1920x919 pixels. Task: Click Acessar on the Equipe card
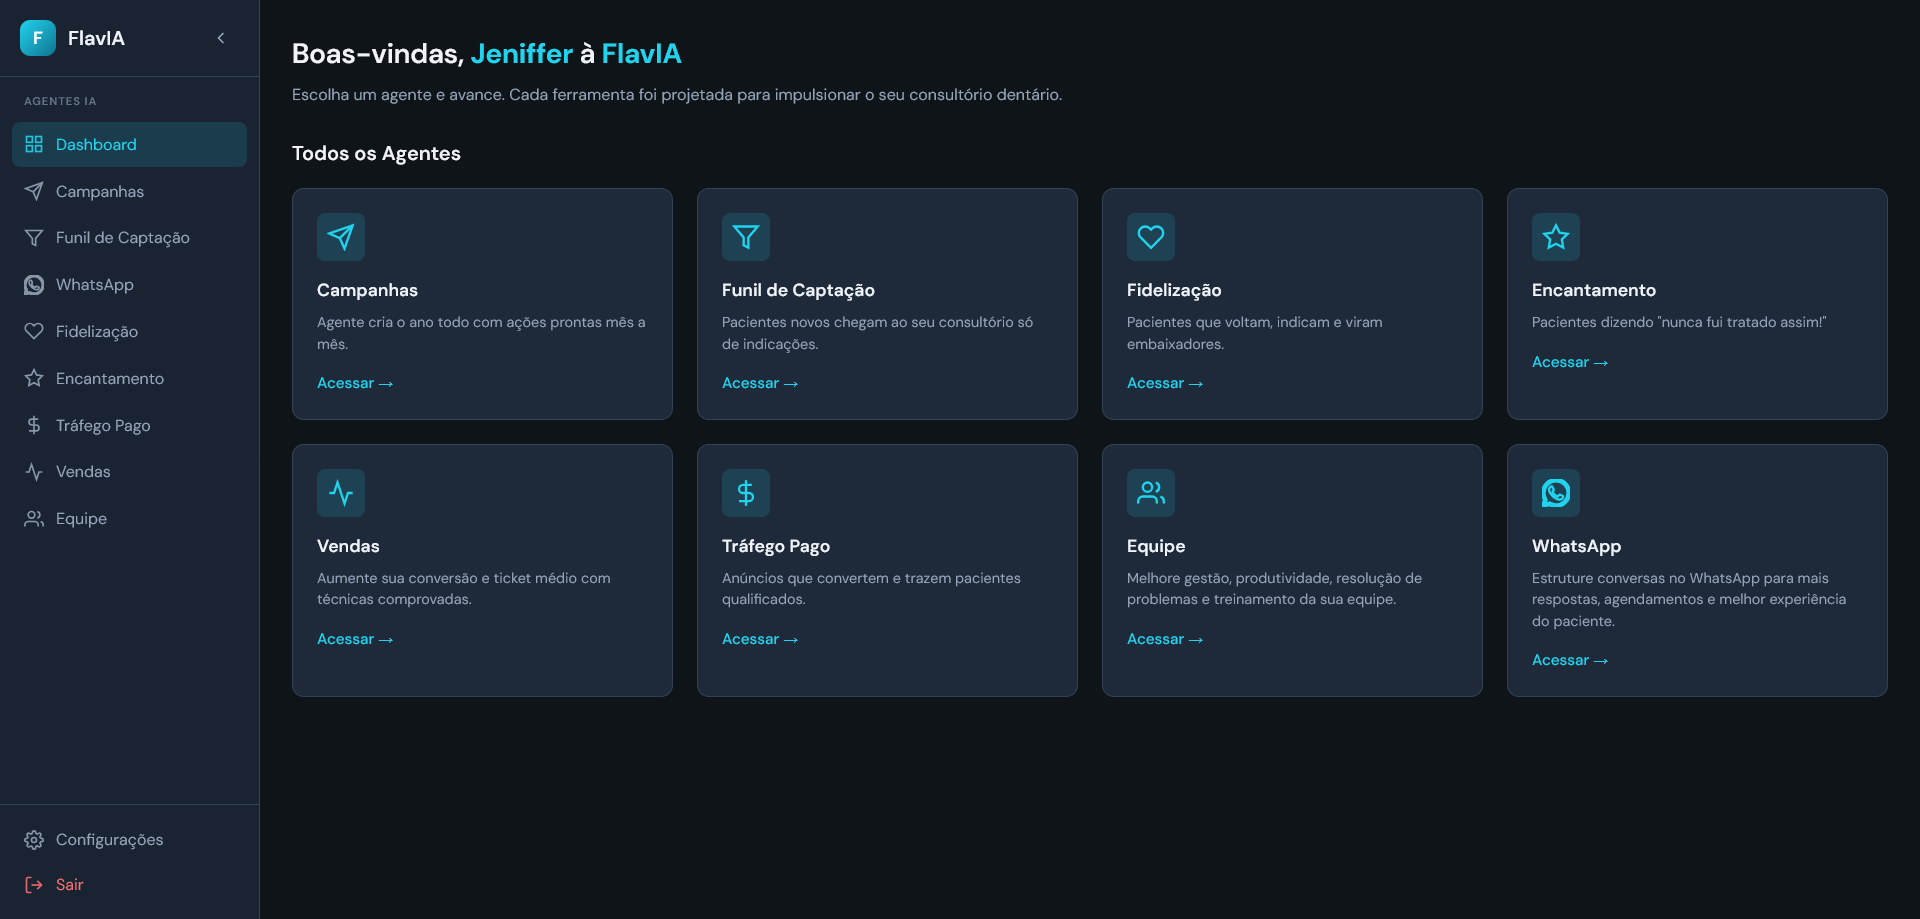[1164, 639]
